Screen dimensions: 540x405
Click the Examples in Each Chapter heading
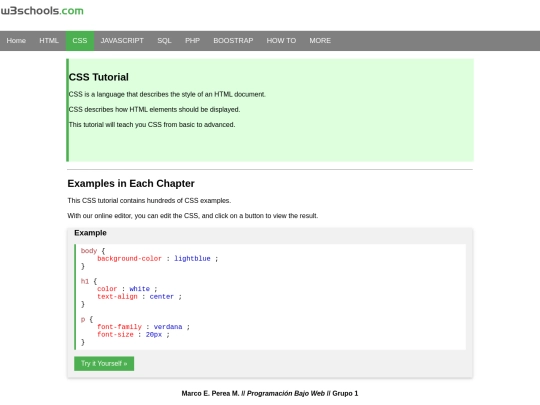[131, 184]
